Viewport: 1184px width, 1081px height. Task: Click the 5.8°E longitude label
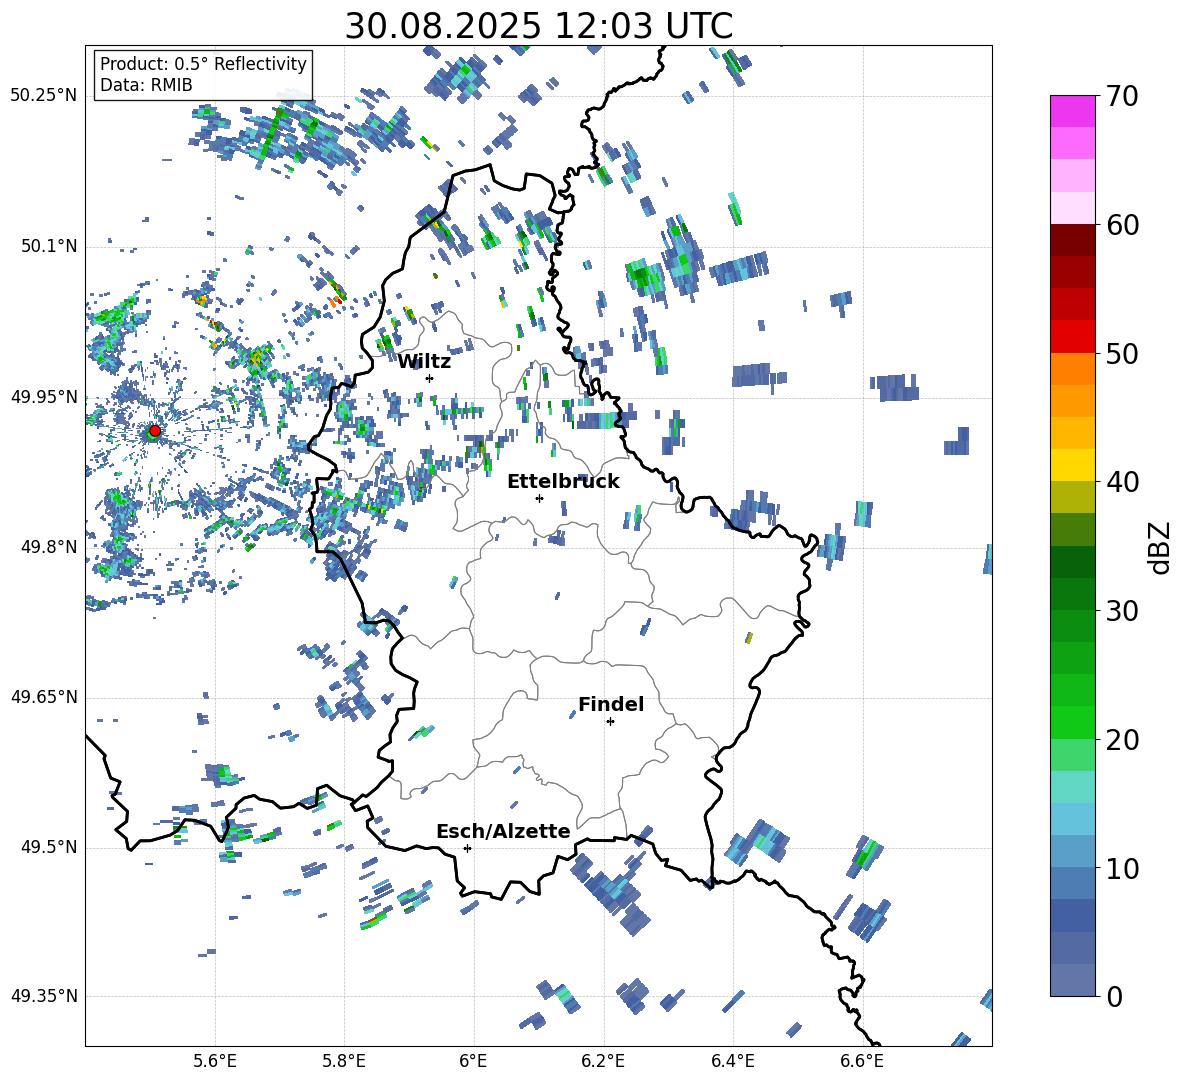(x=344, y=1061)
